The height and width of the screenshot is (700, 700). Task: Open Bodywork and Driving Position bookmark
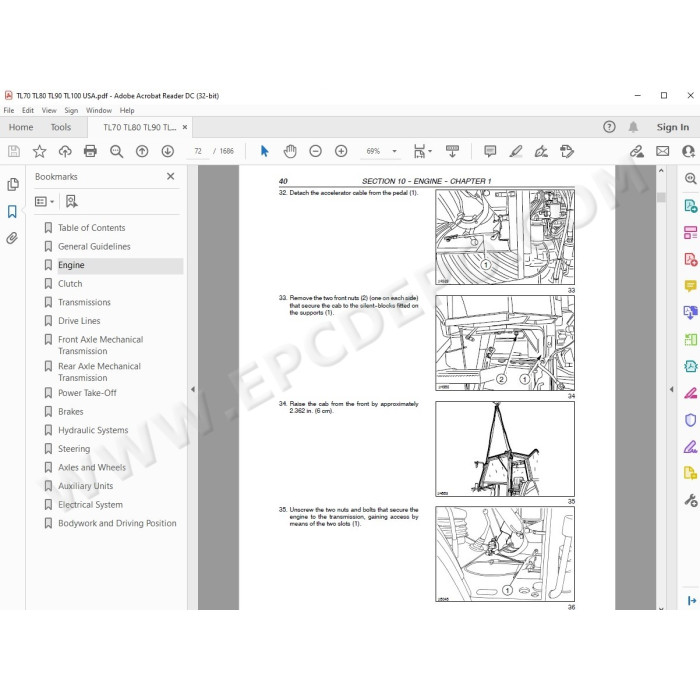click(117, 523)
